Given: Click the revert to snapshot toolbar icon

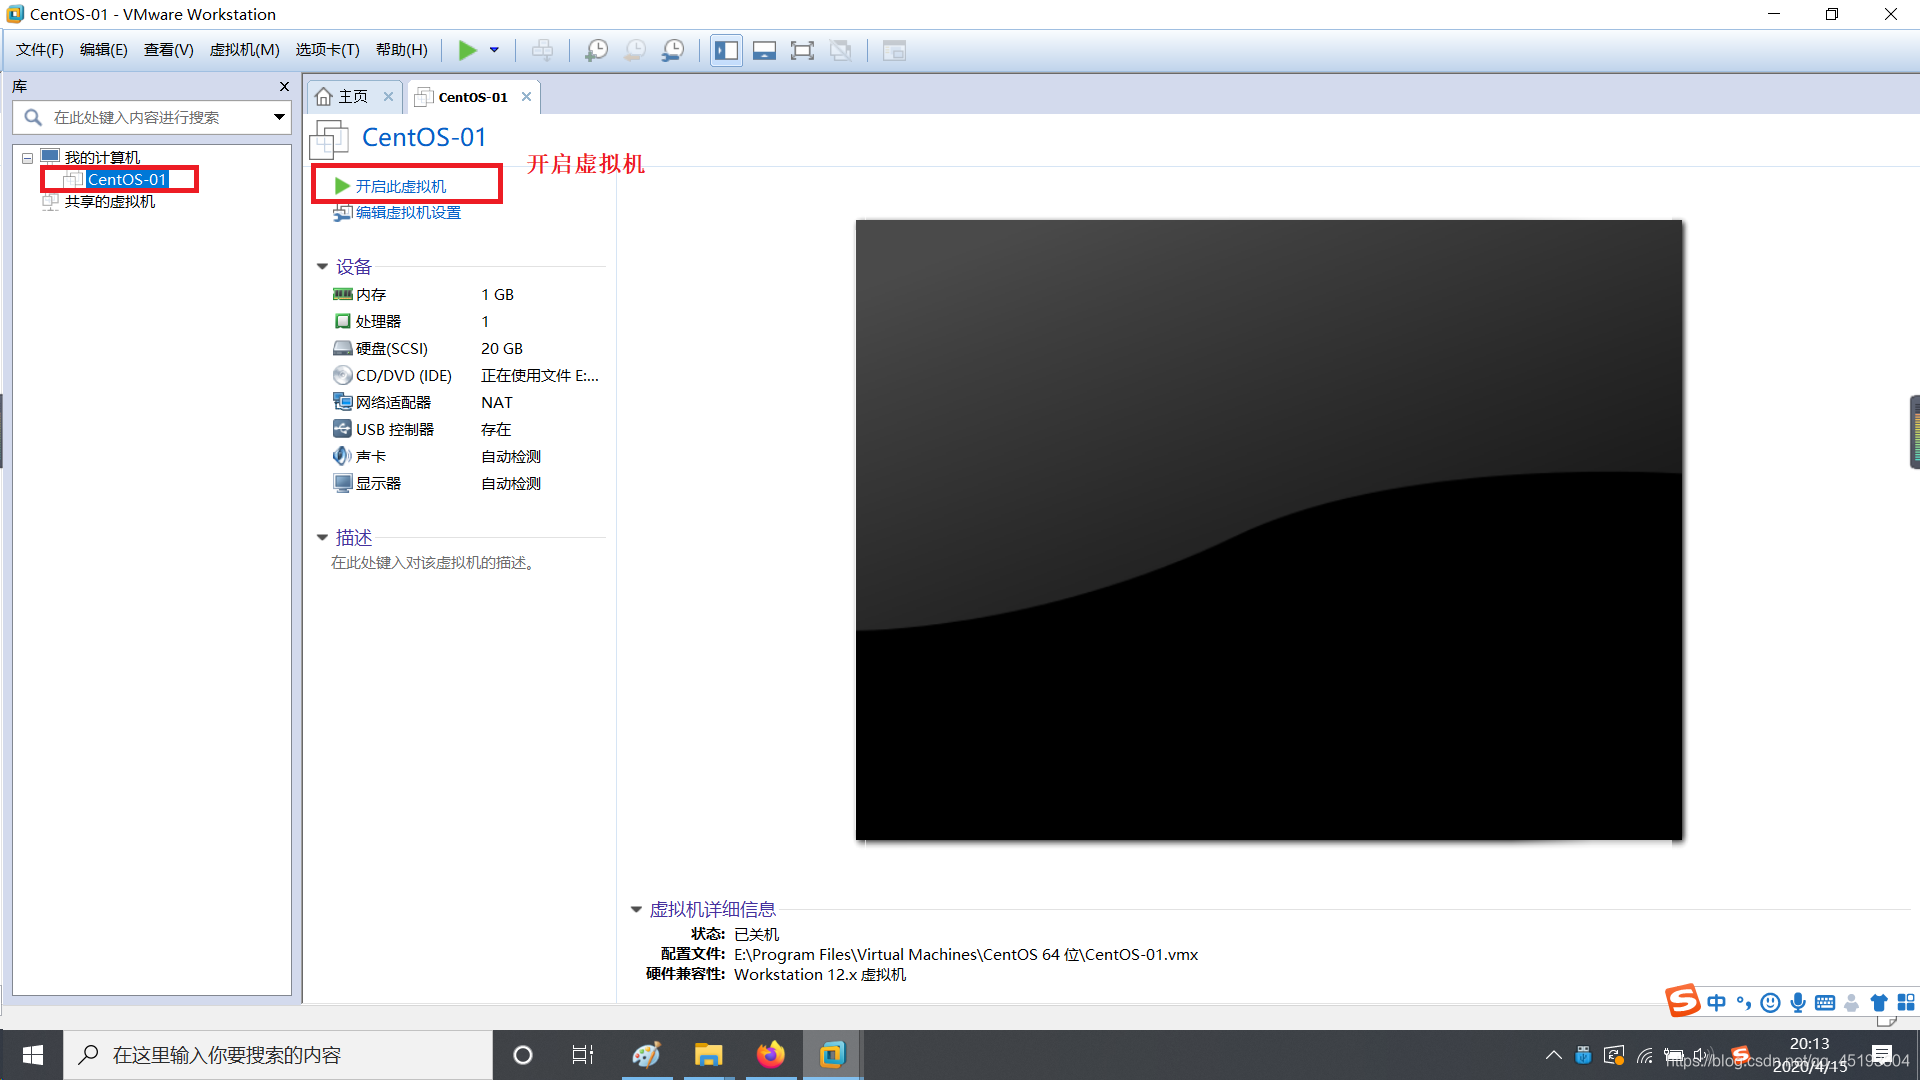Looking at the screenshot, I should pos(635,50).
